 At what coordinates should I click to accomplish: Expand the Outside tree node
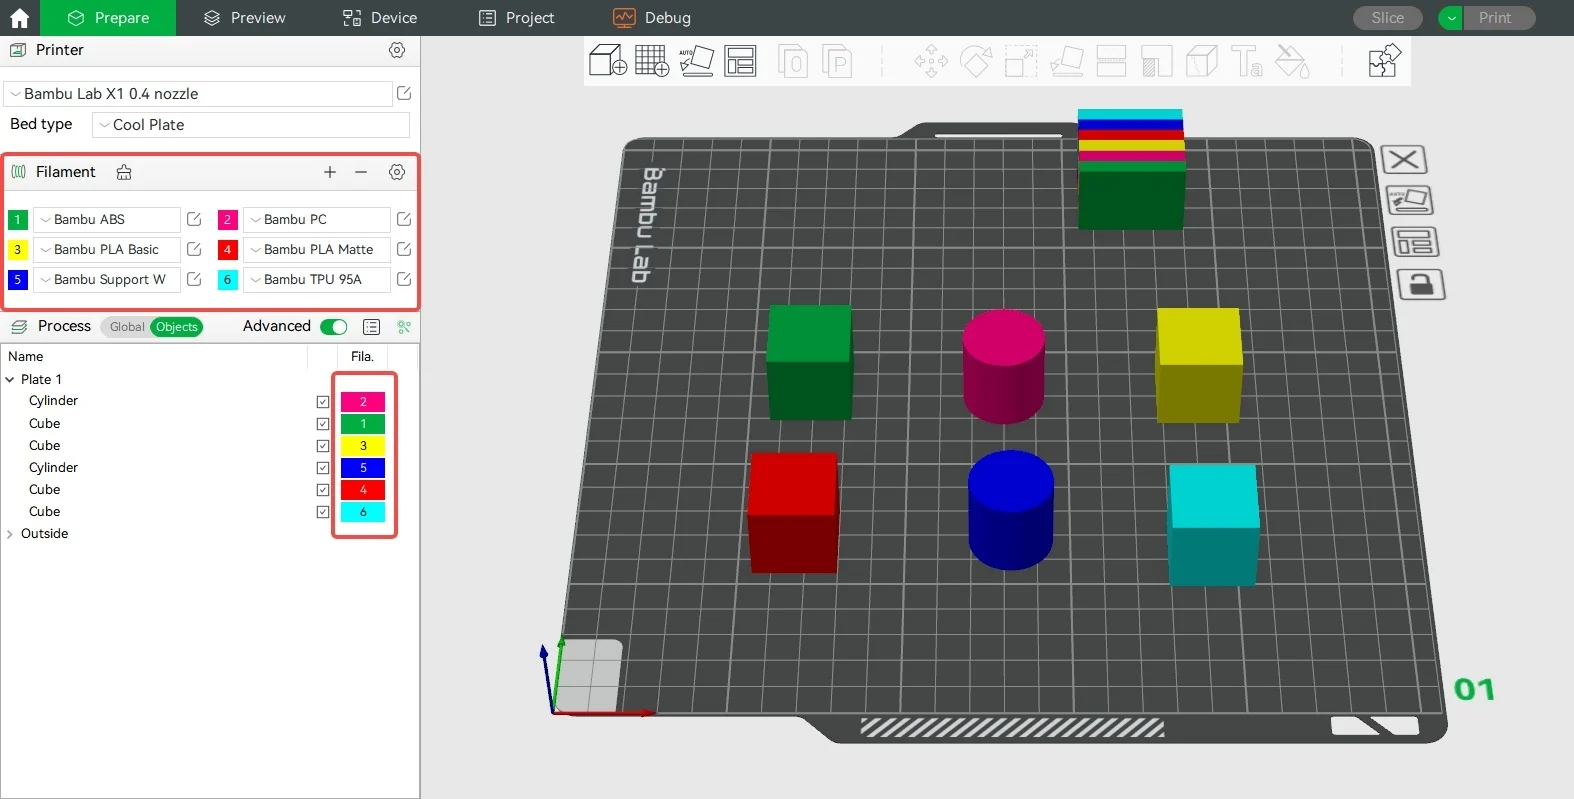click(10, 534)
